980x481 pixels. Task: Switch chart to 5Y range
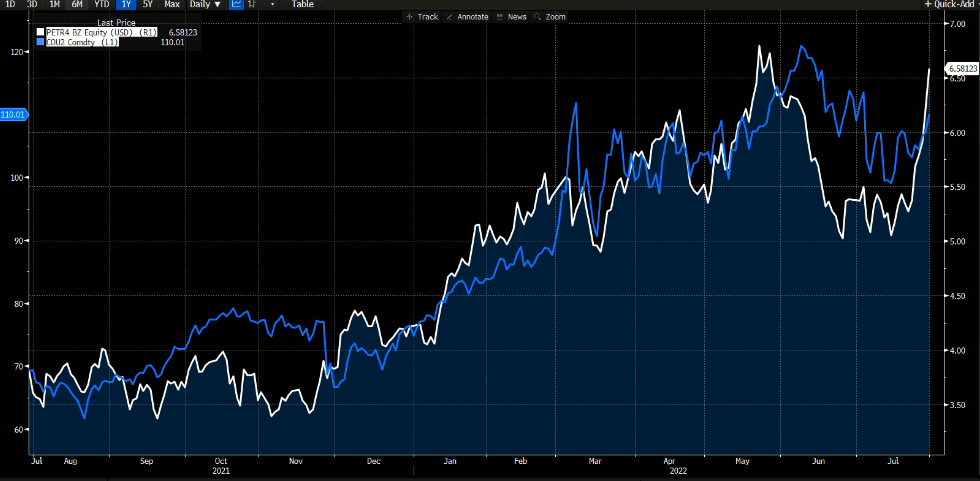pyautogui.click(x=148, y=4)
